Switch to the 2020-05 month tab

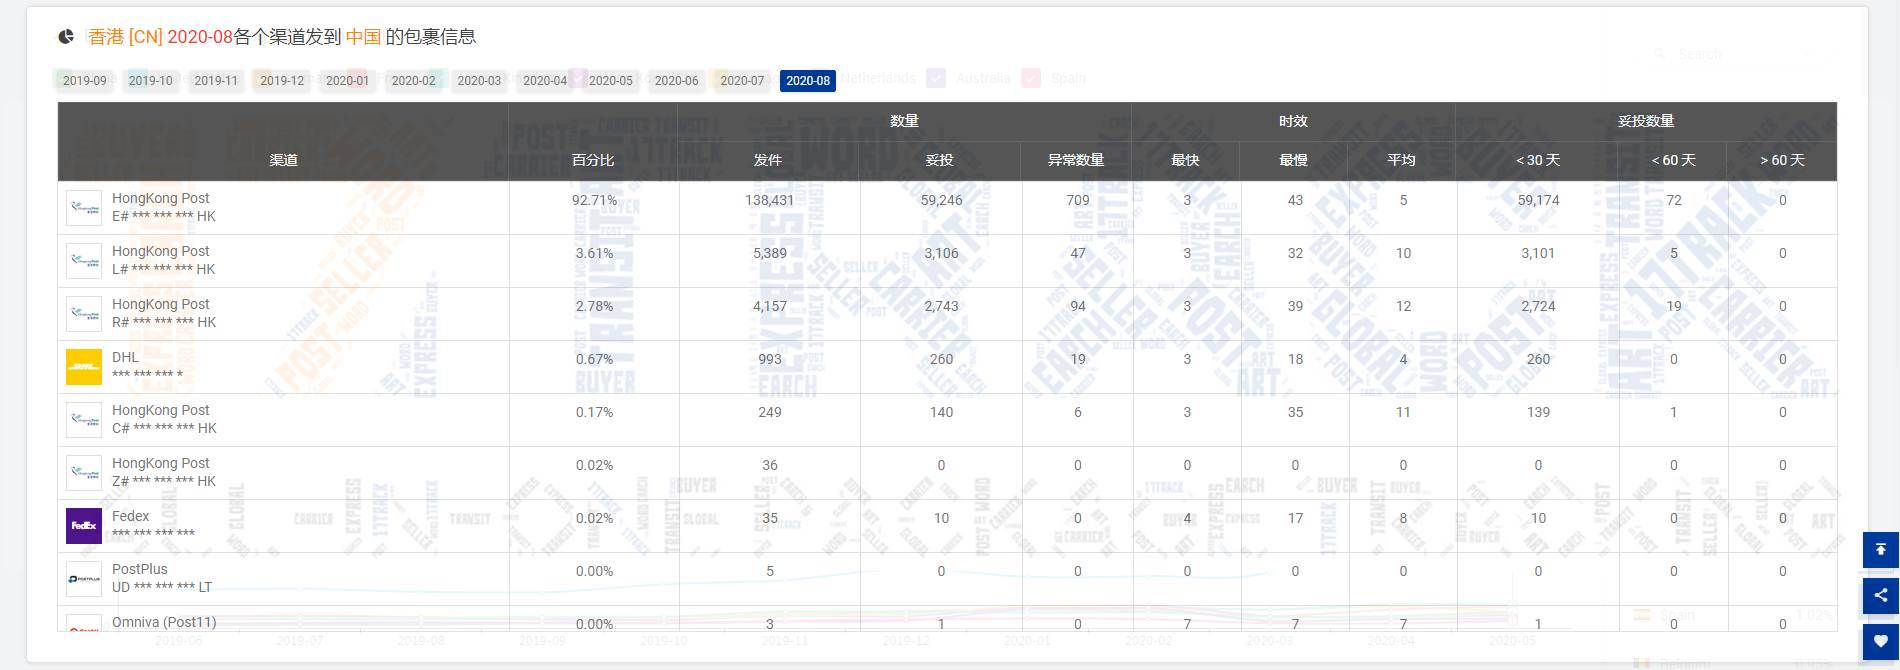(611, 81)
